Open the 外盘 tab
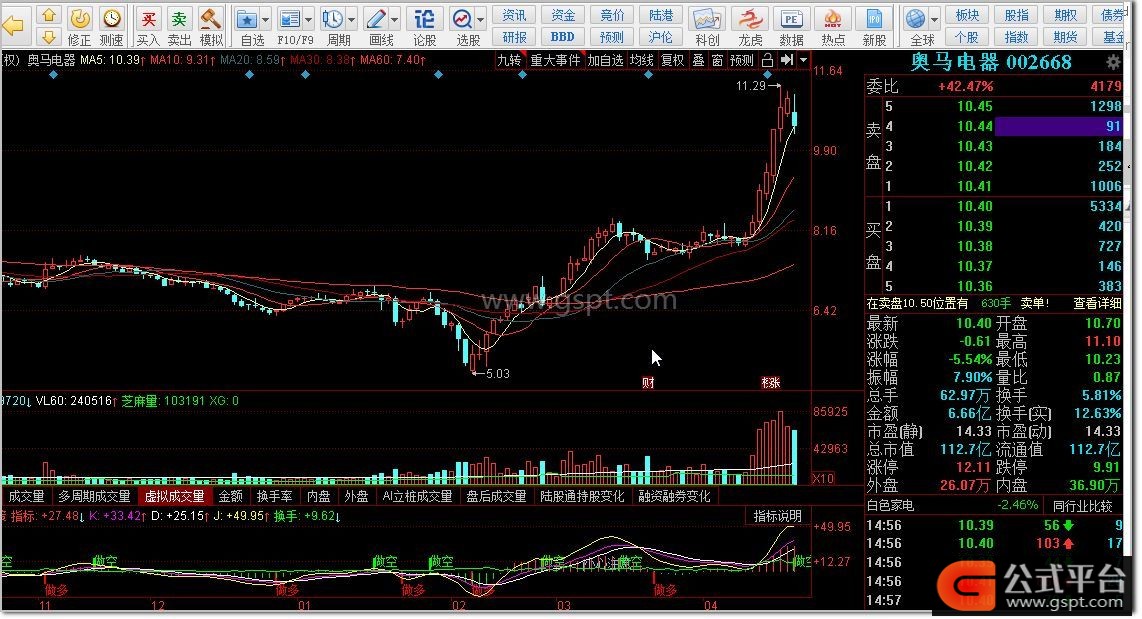The image size is (1142, 619). click(356, 497)
